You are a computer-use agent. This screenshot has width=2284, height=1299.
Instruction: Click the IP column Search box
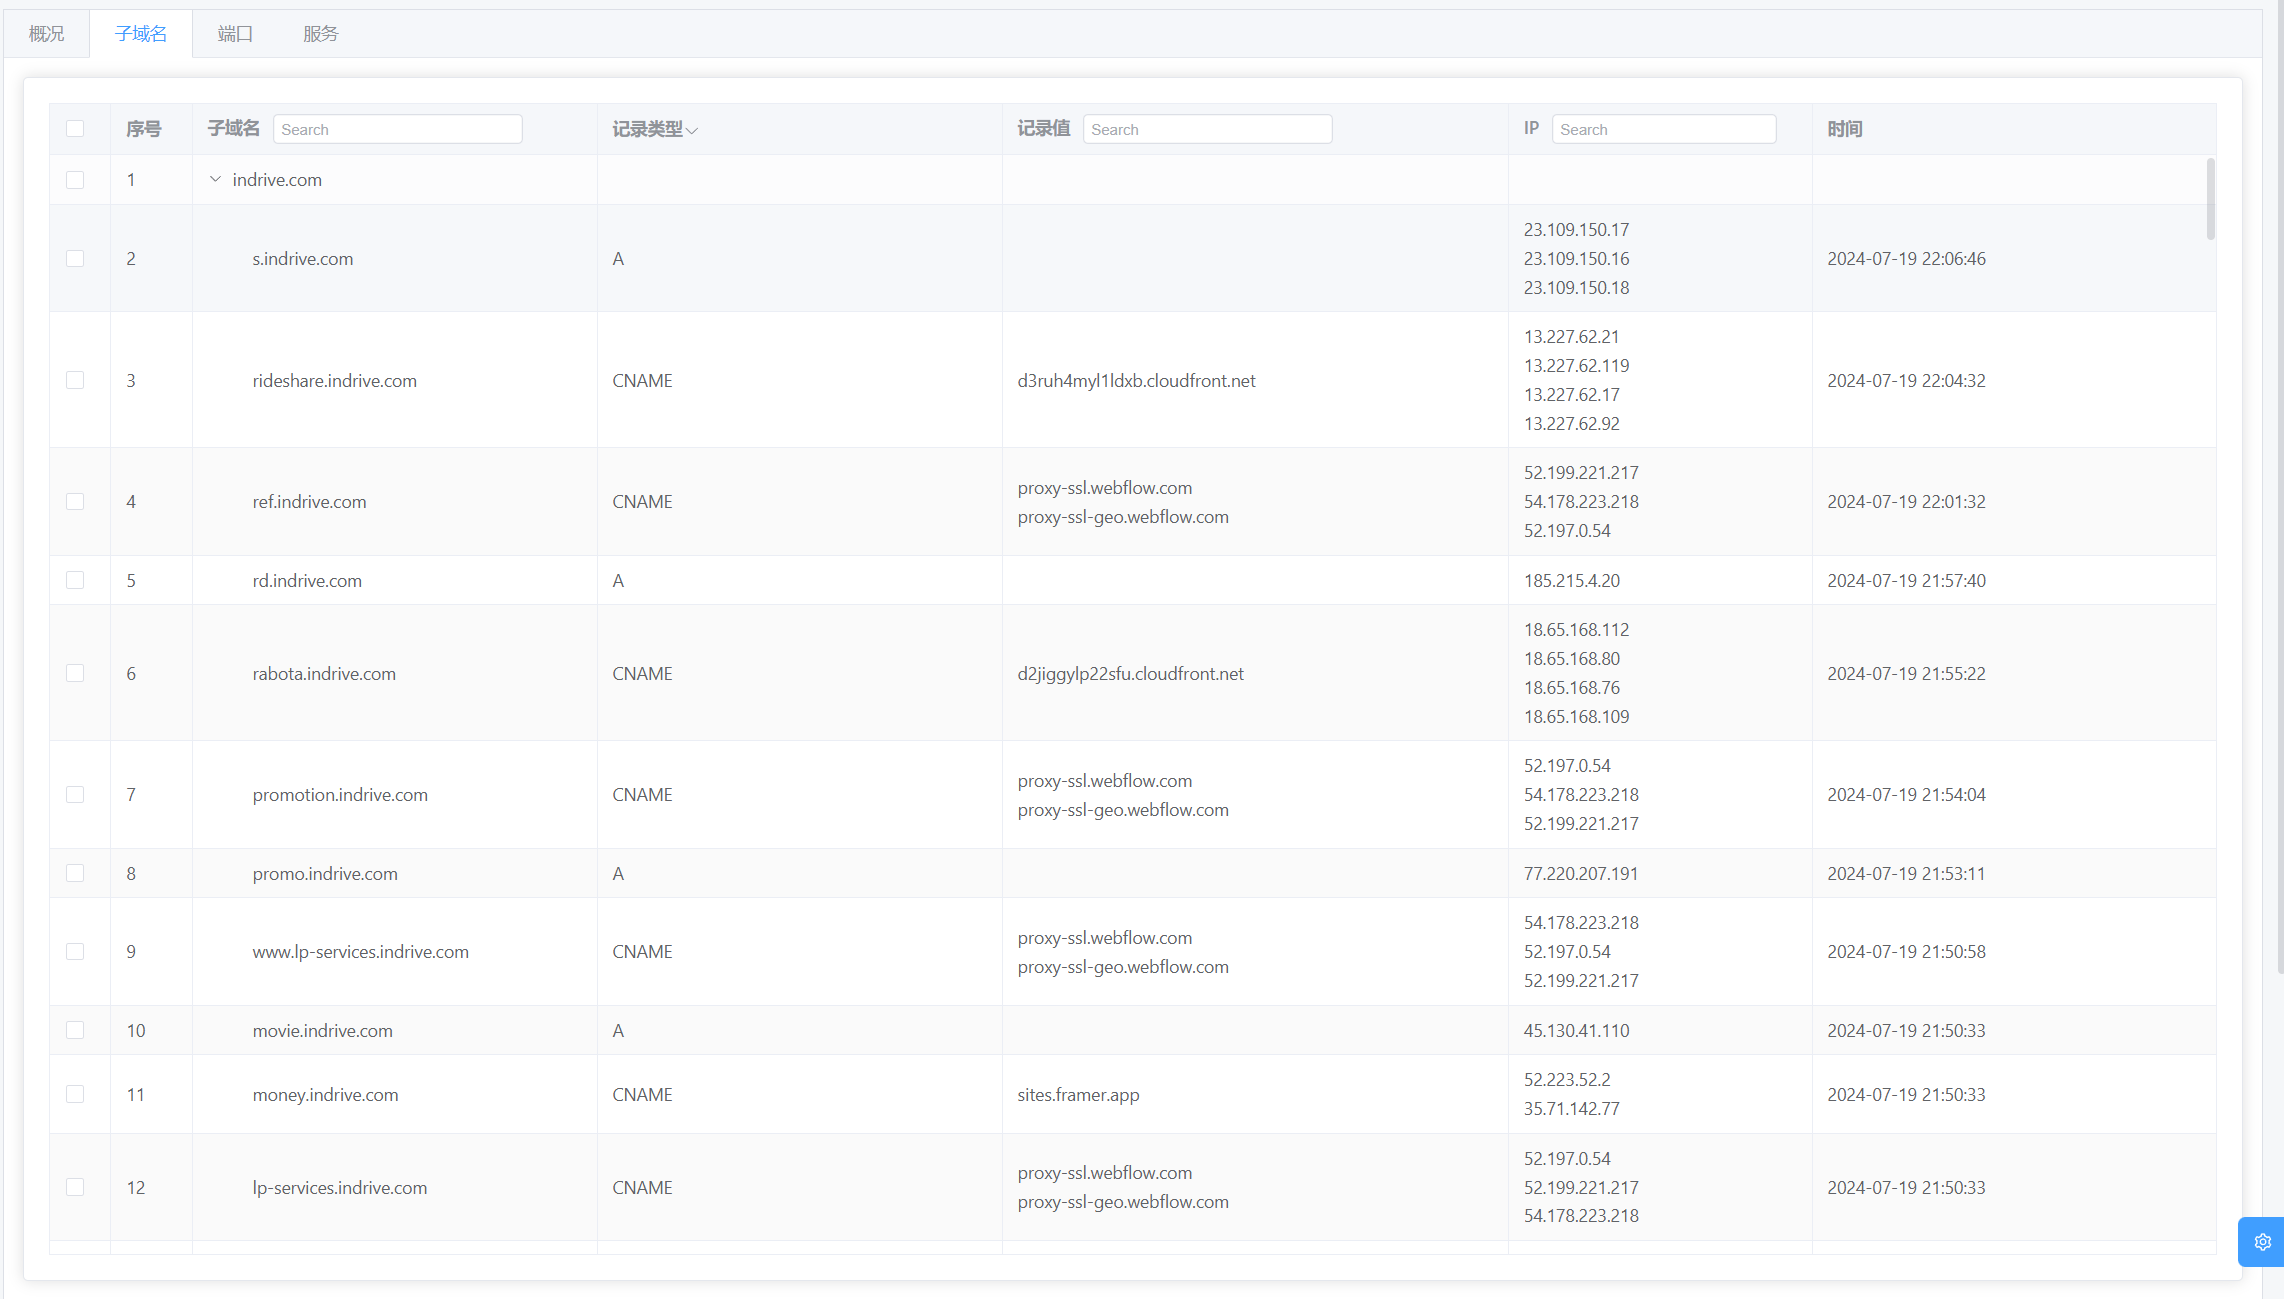click(x=1662, y=129)
